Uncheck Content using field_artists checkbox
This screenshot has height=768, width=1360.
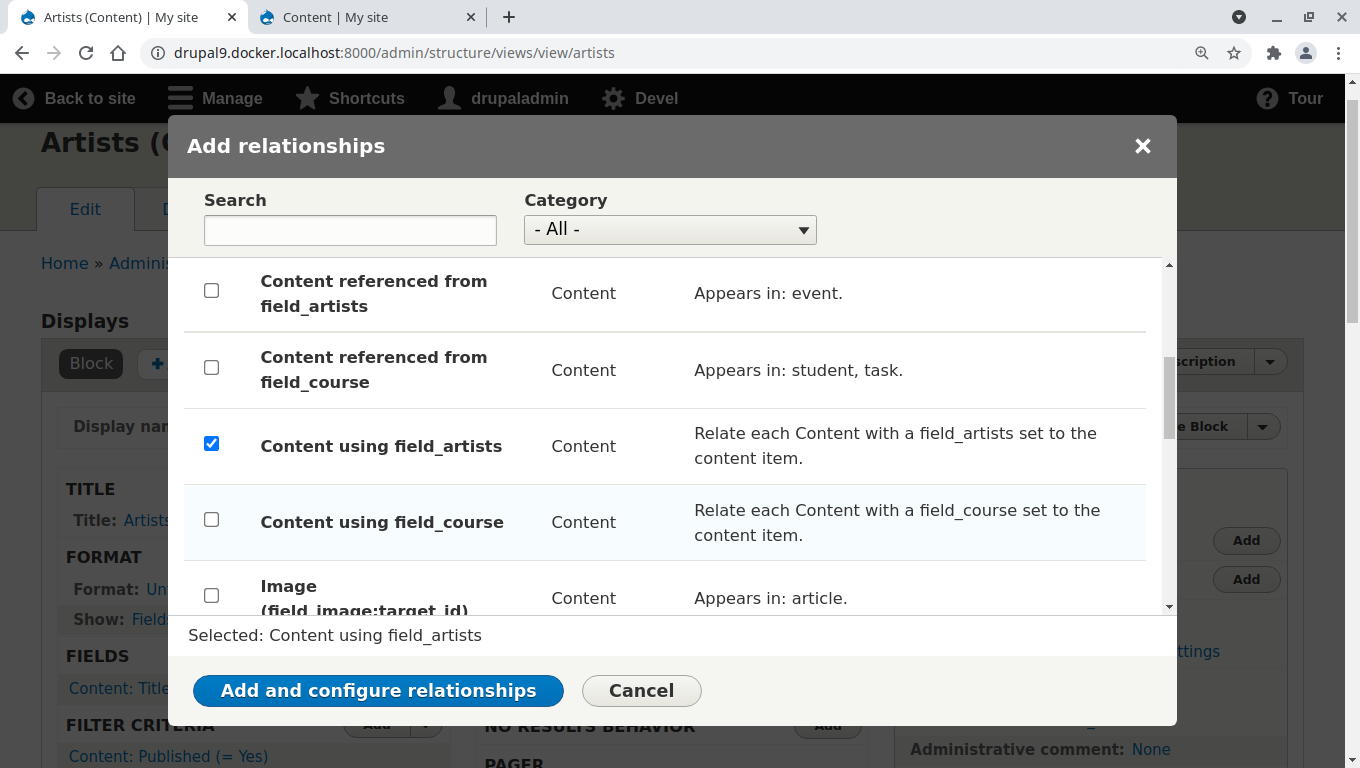[211, 443]
